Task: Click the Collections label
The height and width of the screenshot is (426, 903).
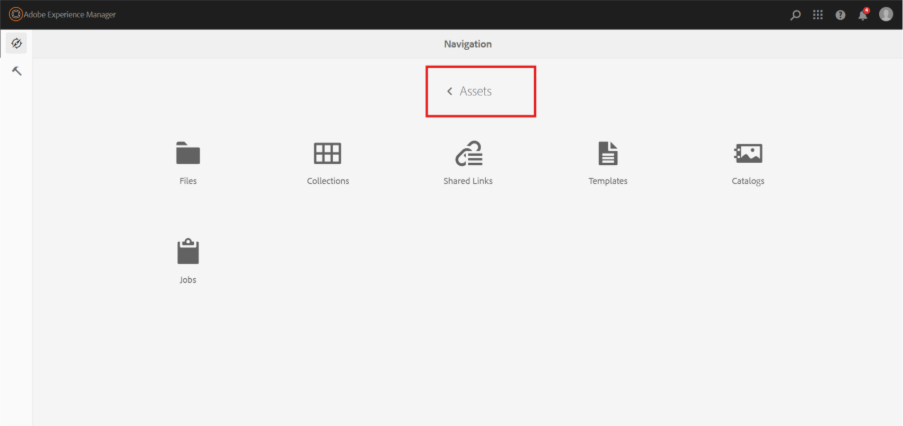Action: click(328, 181)
